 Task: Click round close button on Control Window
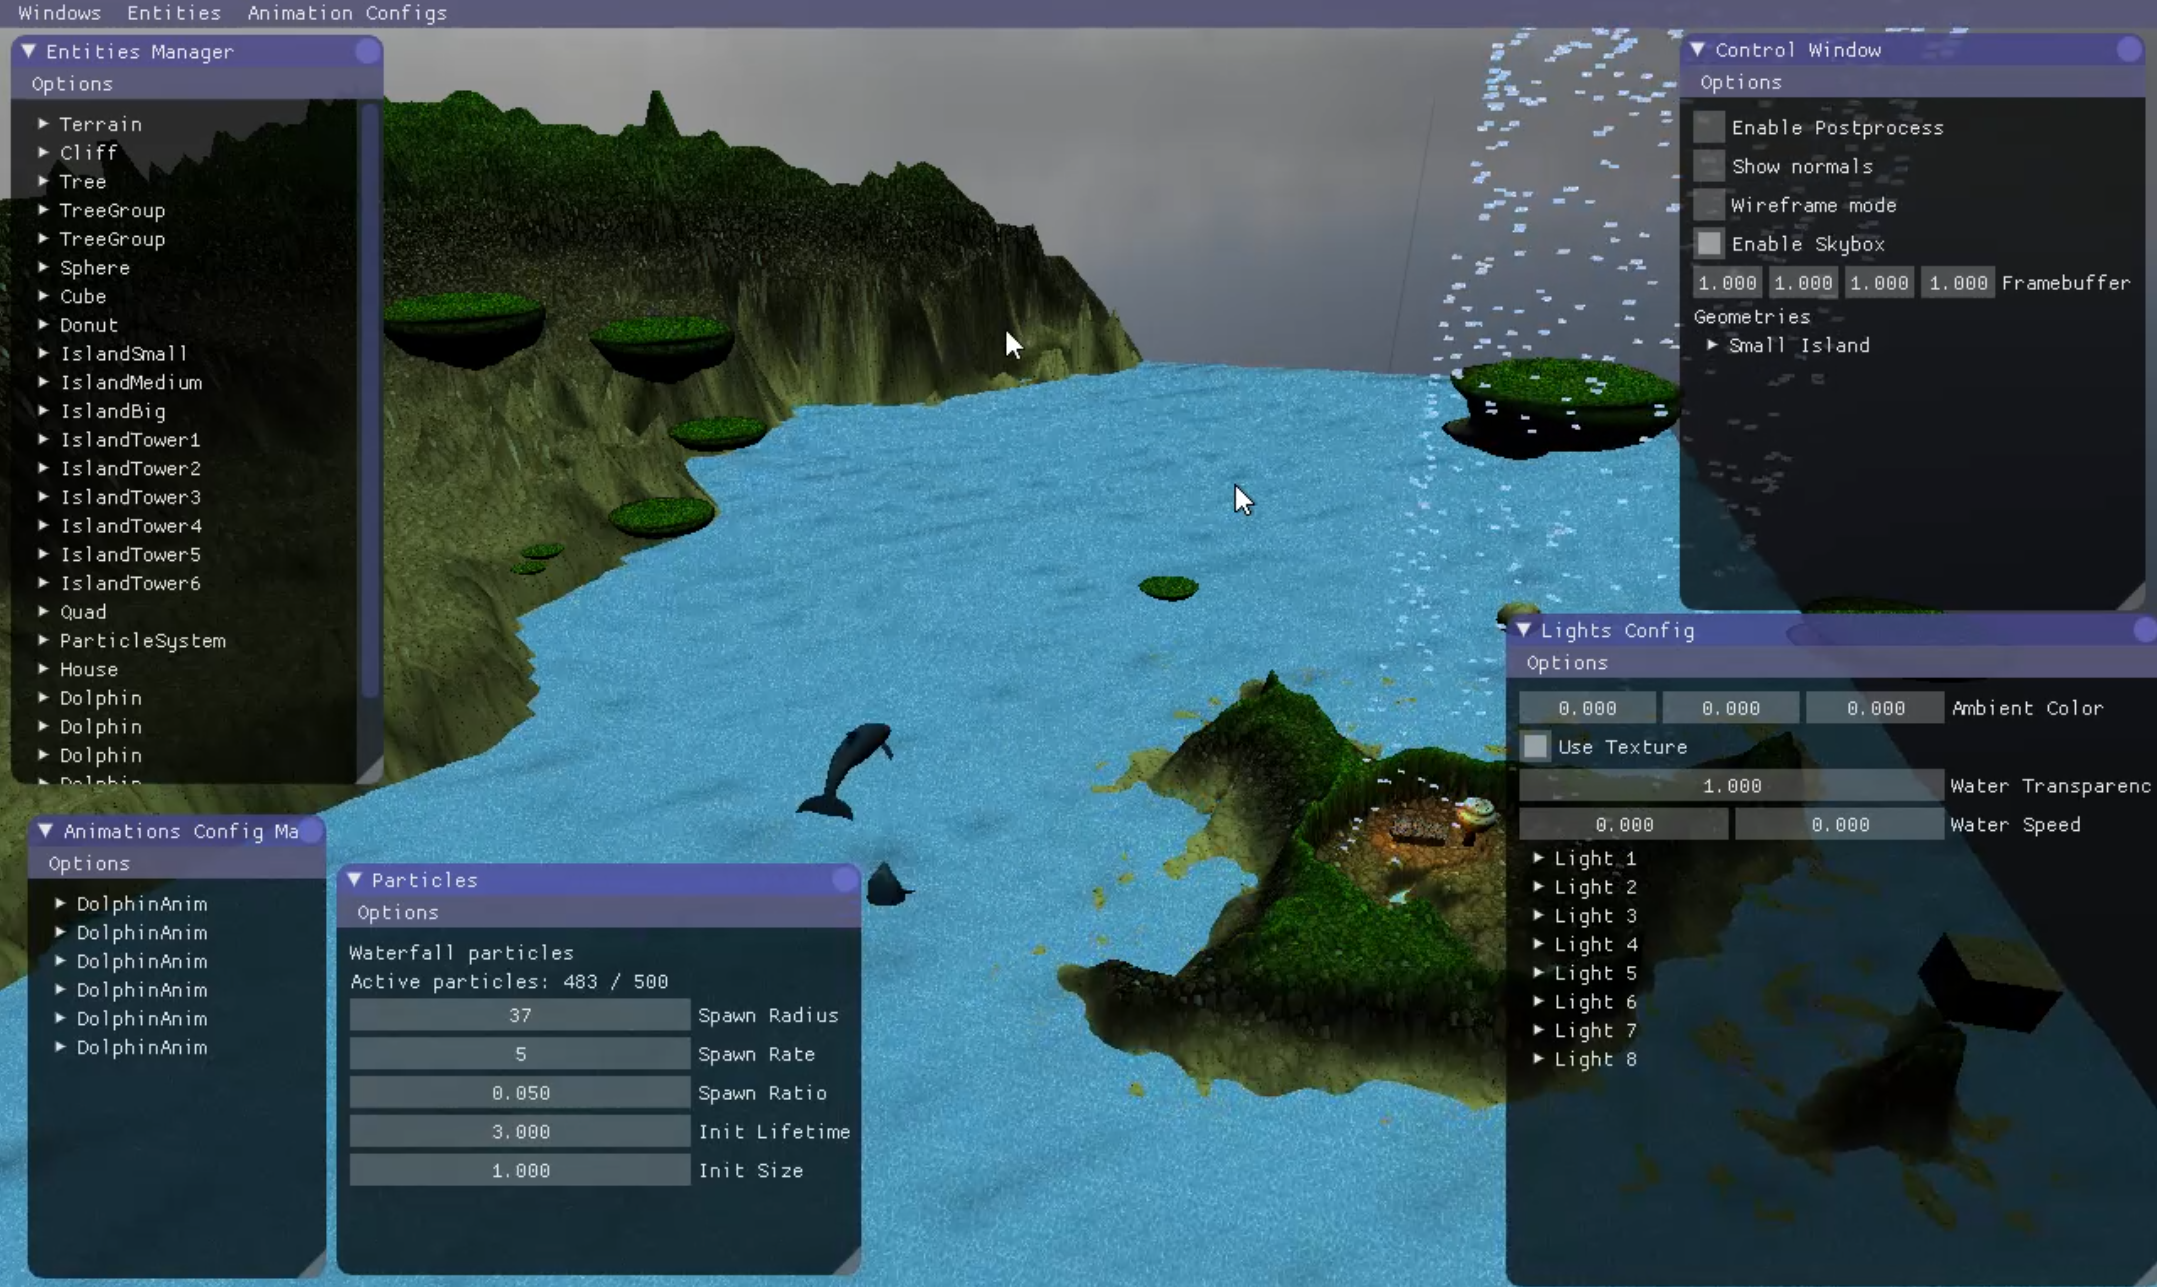[x=2128, y=49]
